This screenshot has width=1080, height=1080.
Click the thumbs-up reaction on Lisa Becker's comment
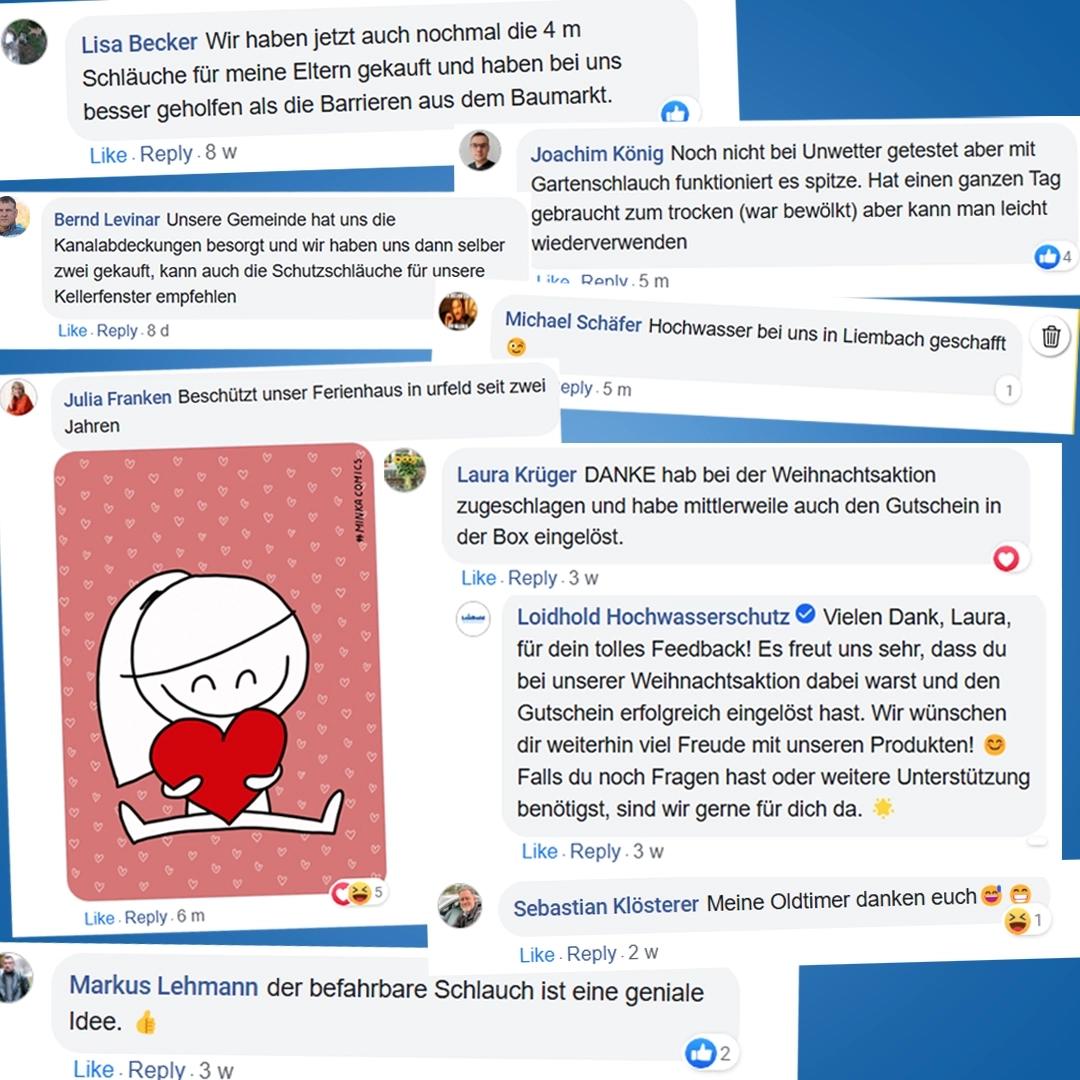(x=675, y=112)
